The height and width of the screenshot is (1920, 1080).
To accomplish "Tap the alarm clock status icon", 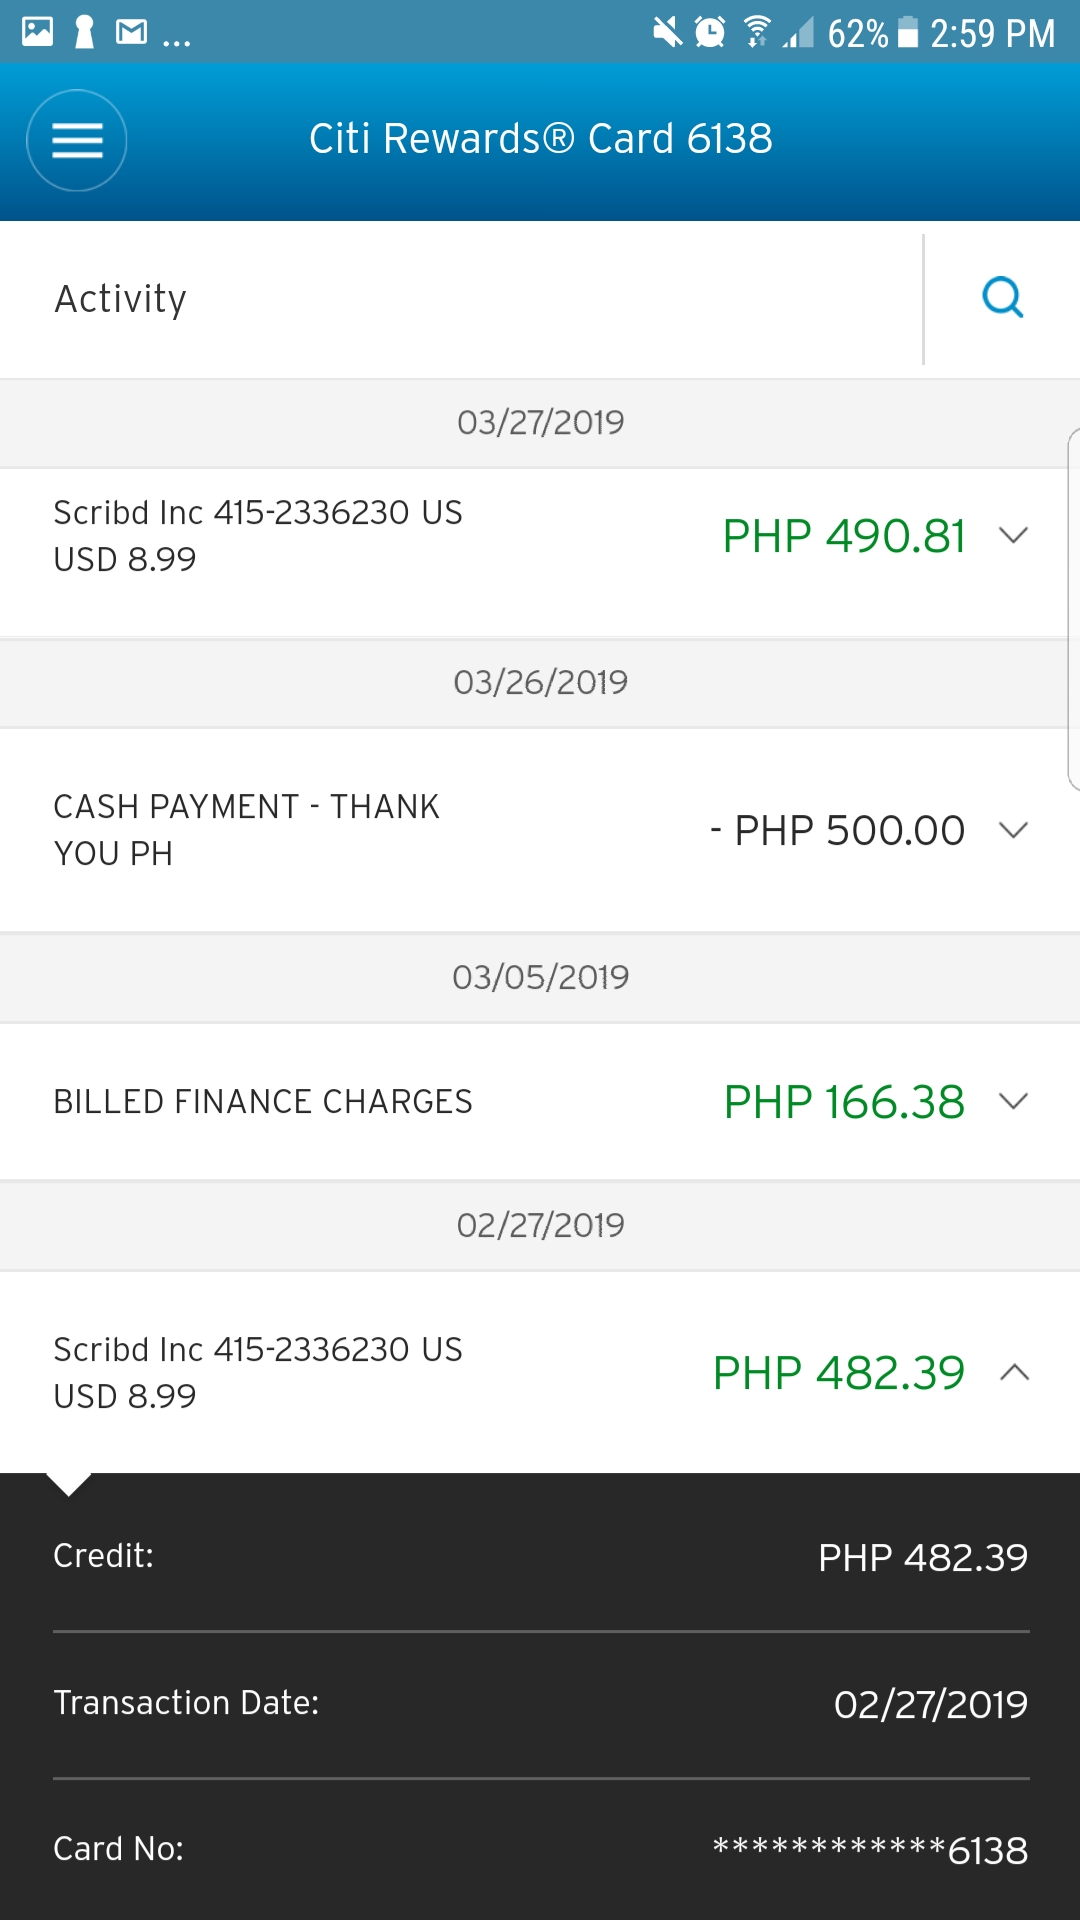I will (x=710, y=33).
